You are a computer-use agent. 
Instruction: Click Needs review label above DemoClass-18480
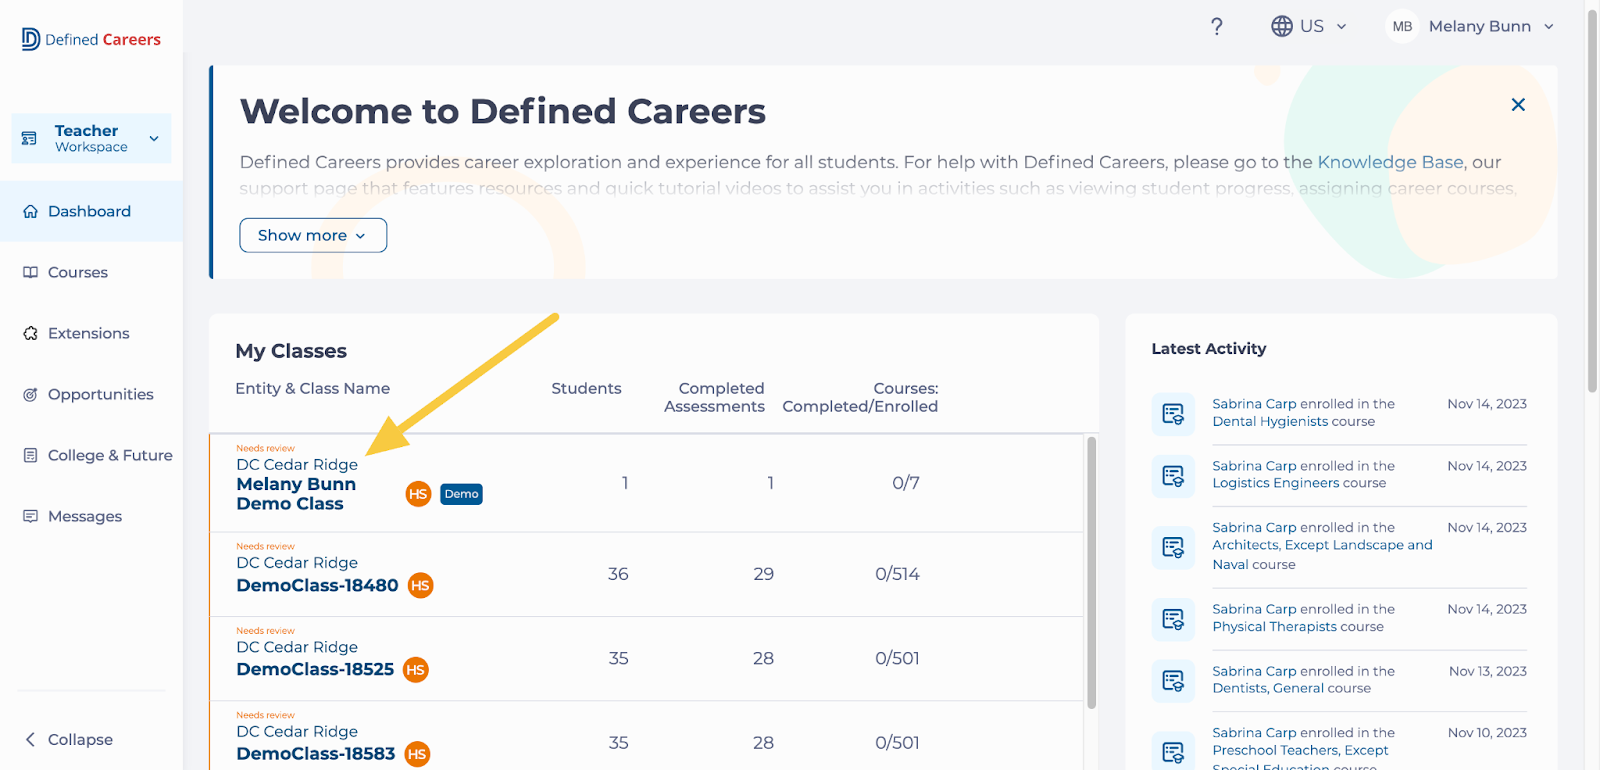pyautogui.click(x=265, y=546)
